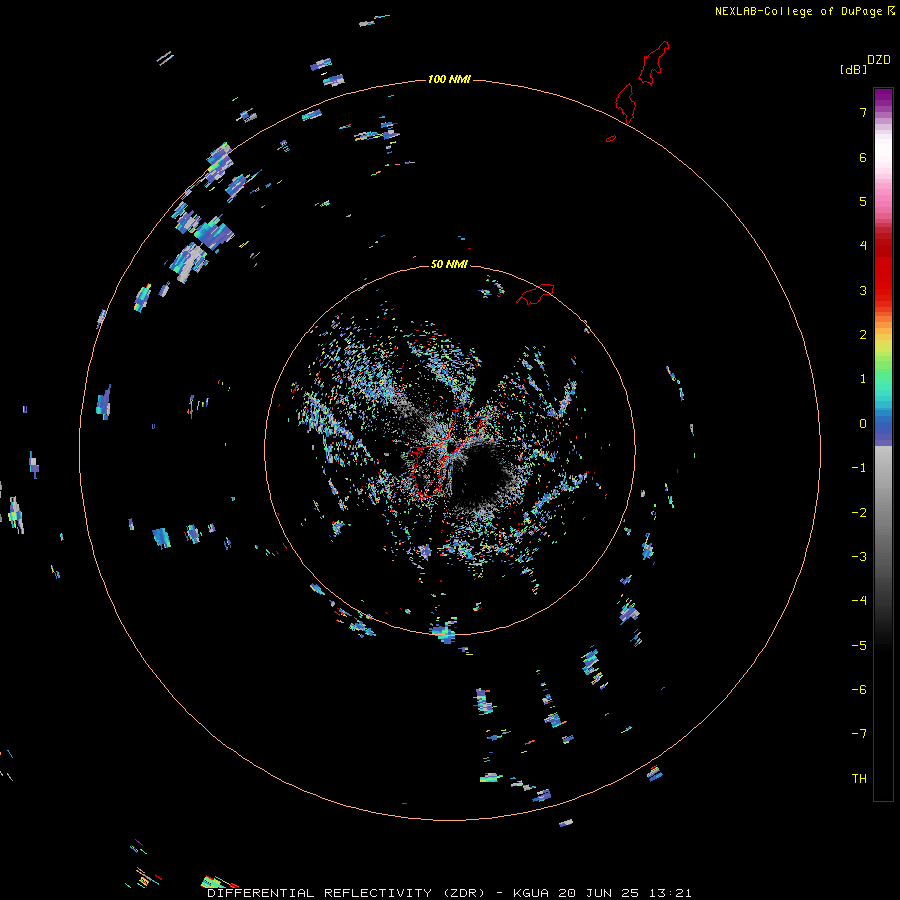The height and width of the screenshot is (900, 900).
Task: Click the 2 dB scale value
Action: pyautogui.click(x=863, y=335)
